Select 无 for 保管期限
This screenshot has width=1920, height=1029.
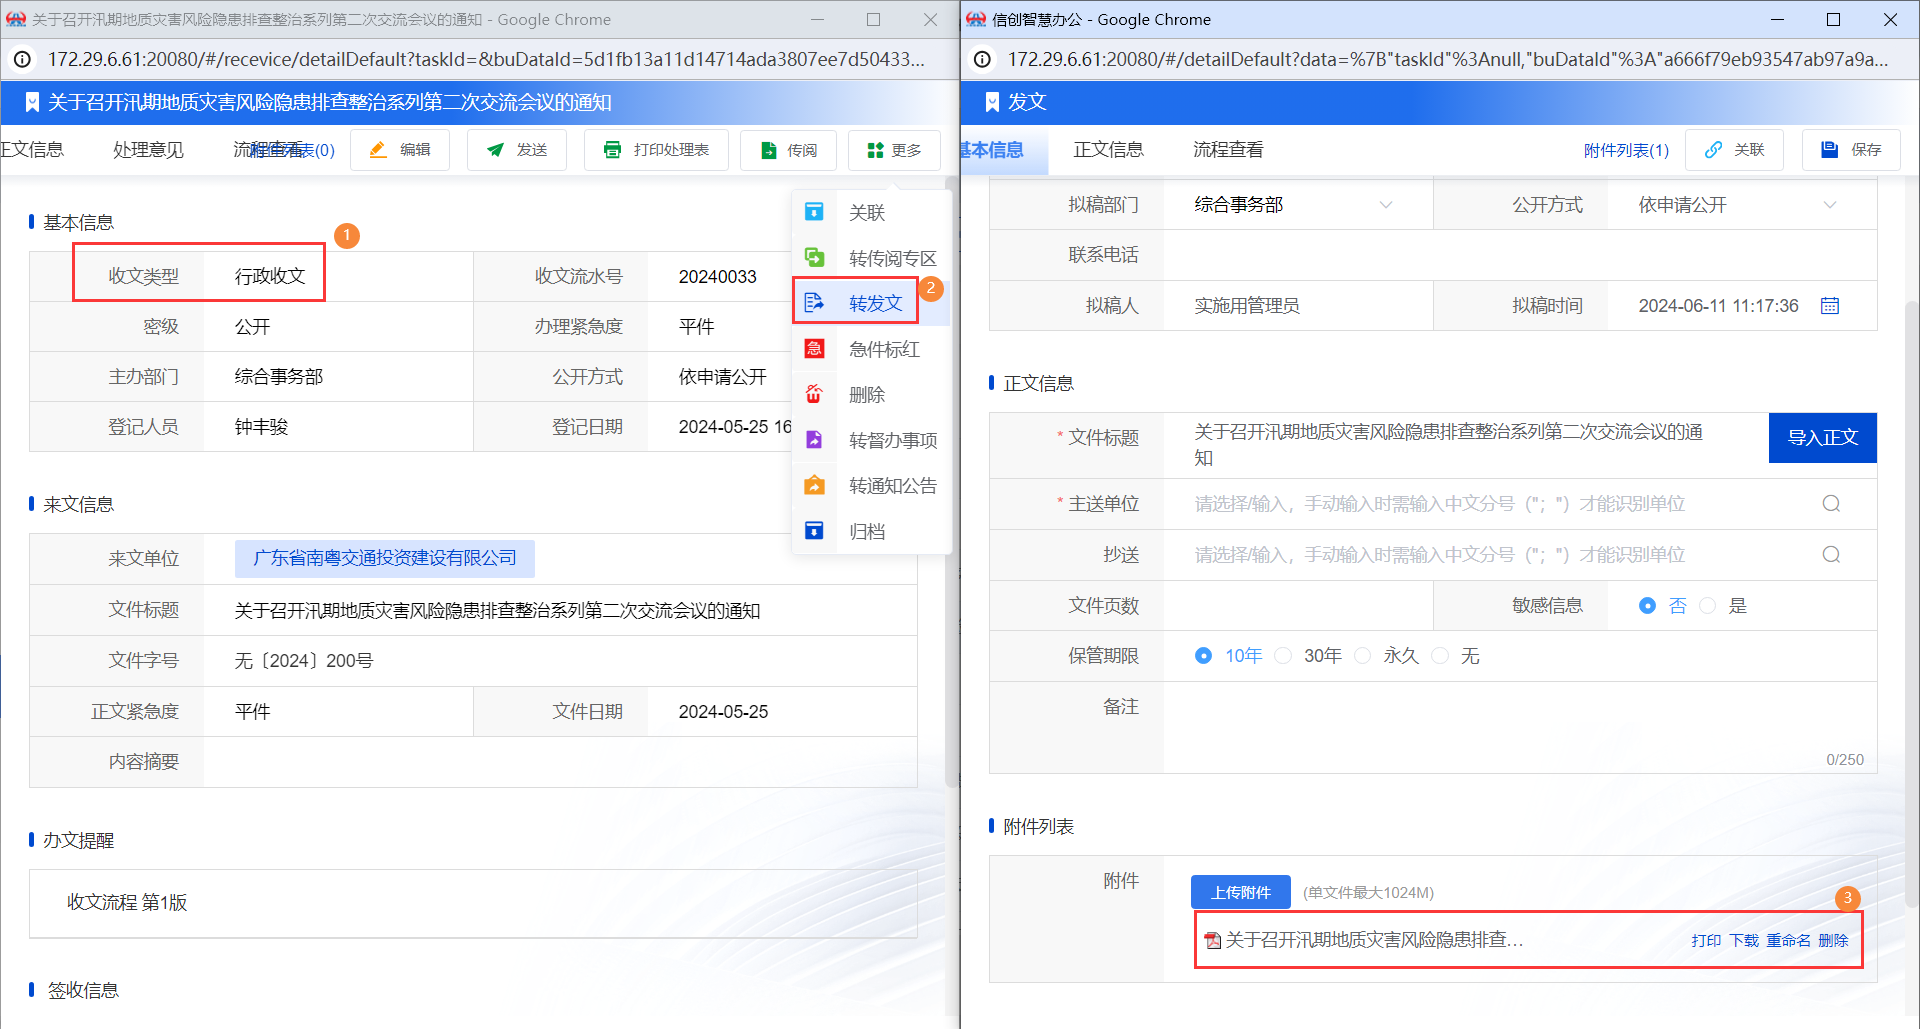pyautogui.click(x=1440, y=656)
